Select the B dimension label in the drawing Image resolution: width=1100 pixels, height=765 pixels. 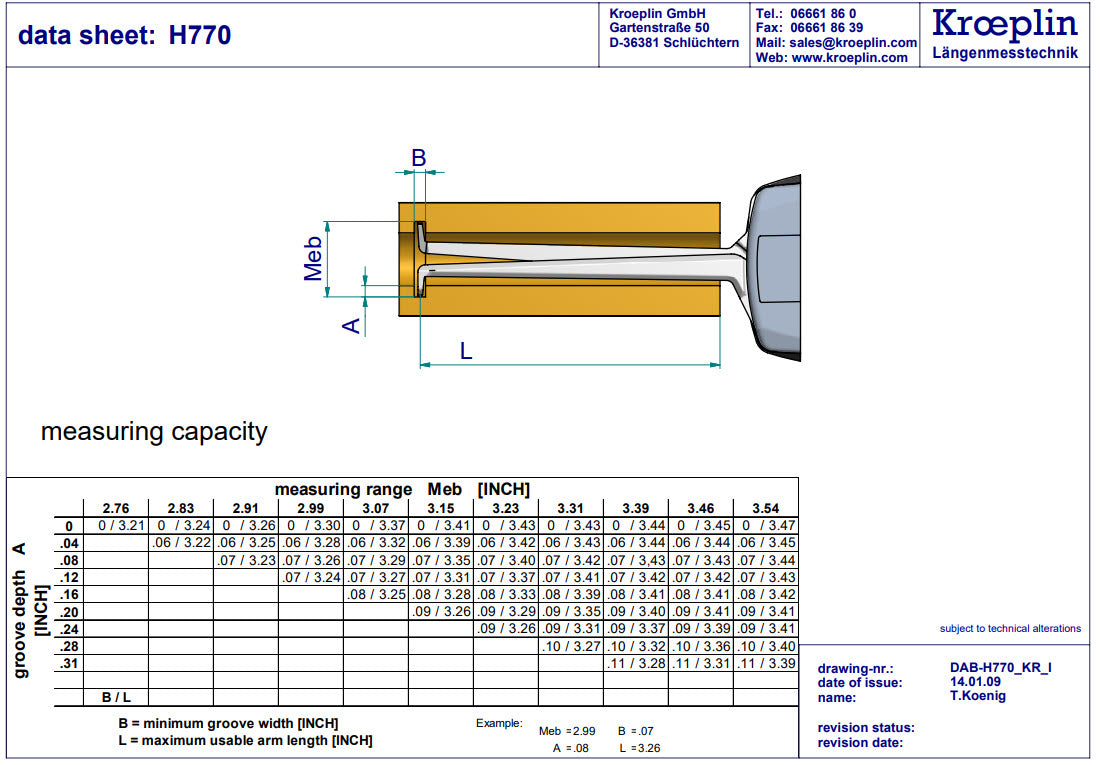click(419, 157)
